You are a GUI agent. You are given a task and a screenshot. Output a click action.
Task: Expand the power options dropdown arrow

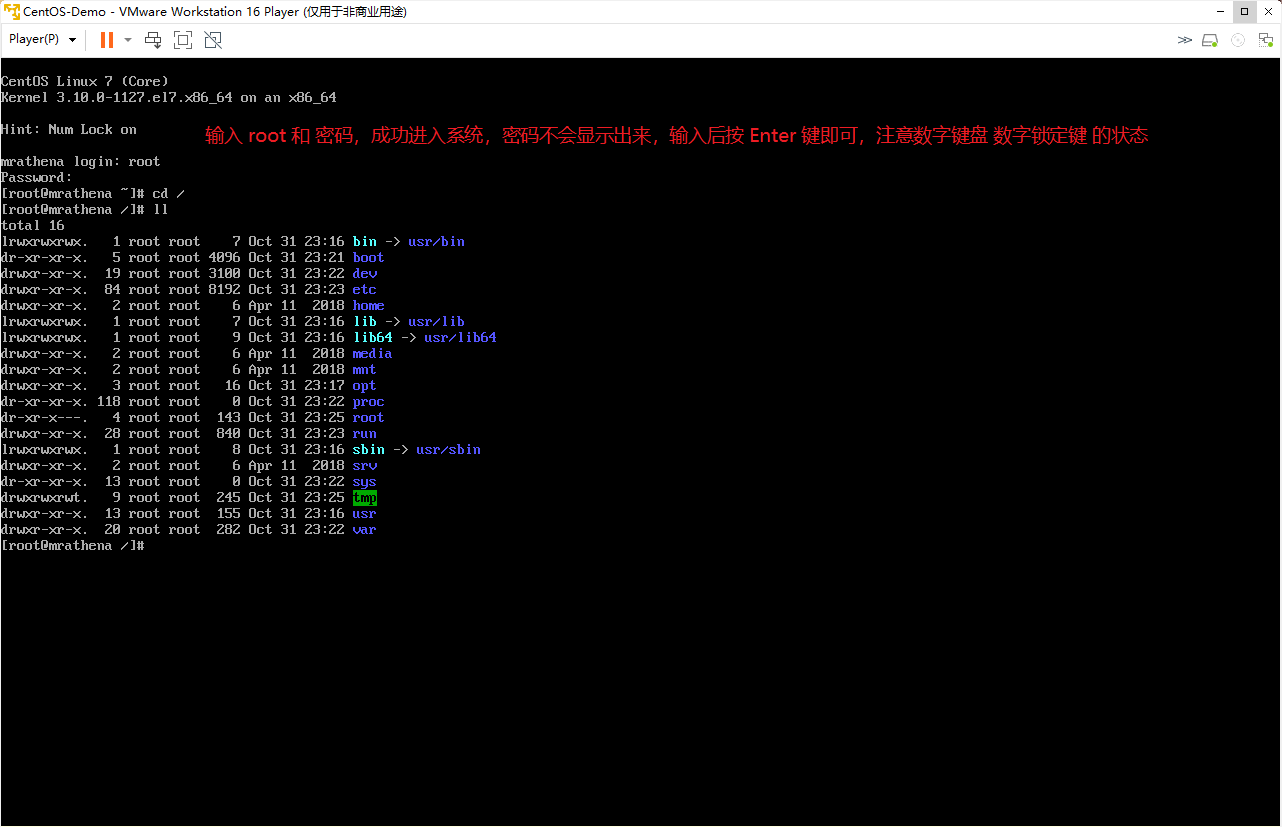(128, 40)
